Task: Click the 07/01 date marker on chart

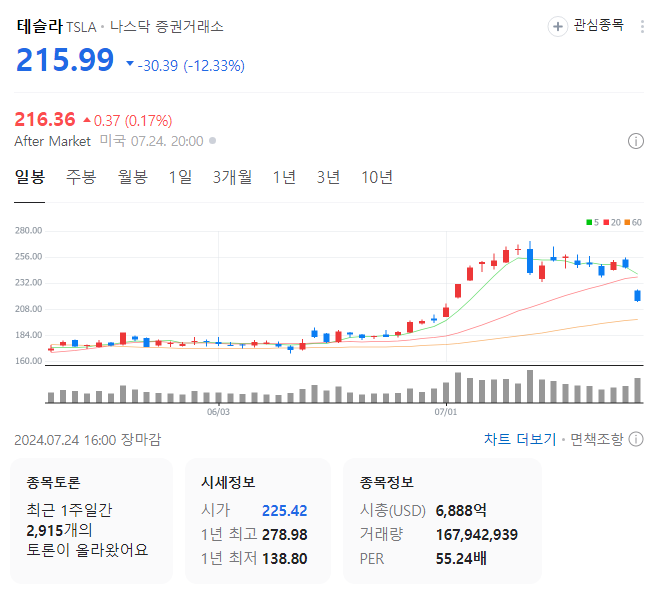Action: (446, 412)
